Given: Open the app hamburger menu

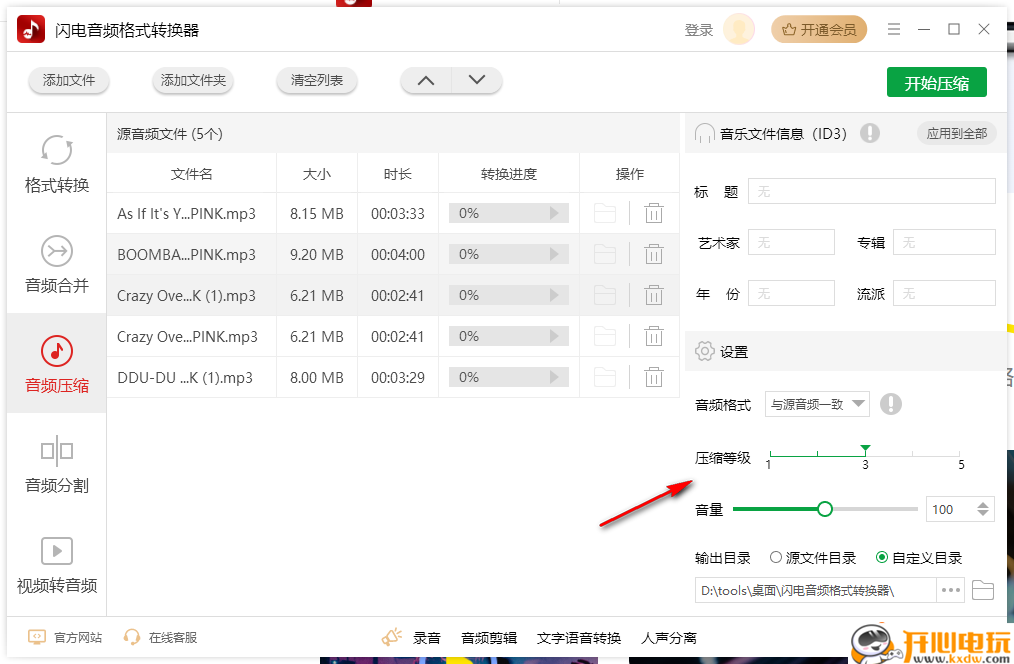Looking at the screenshot, I should coord(893,29).
